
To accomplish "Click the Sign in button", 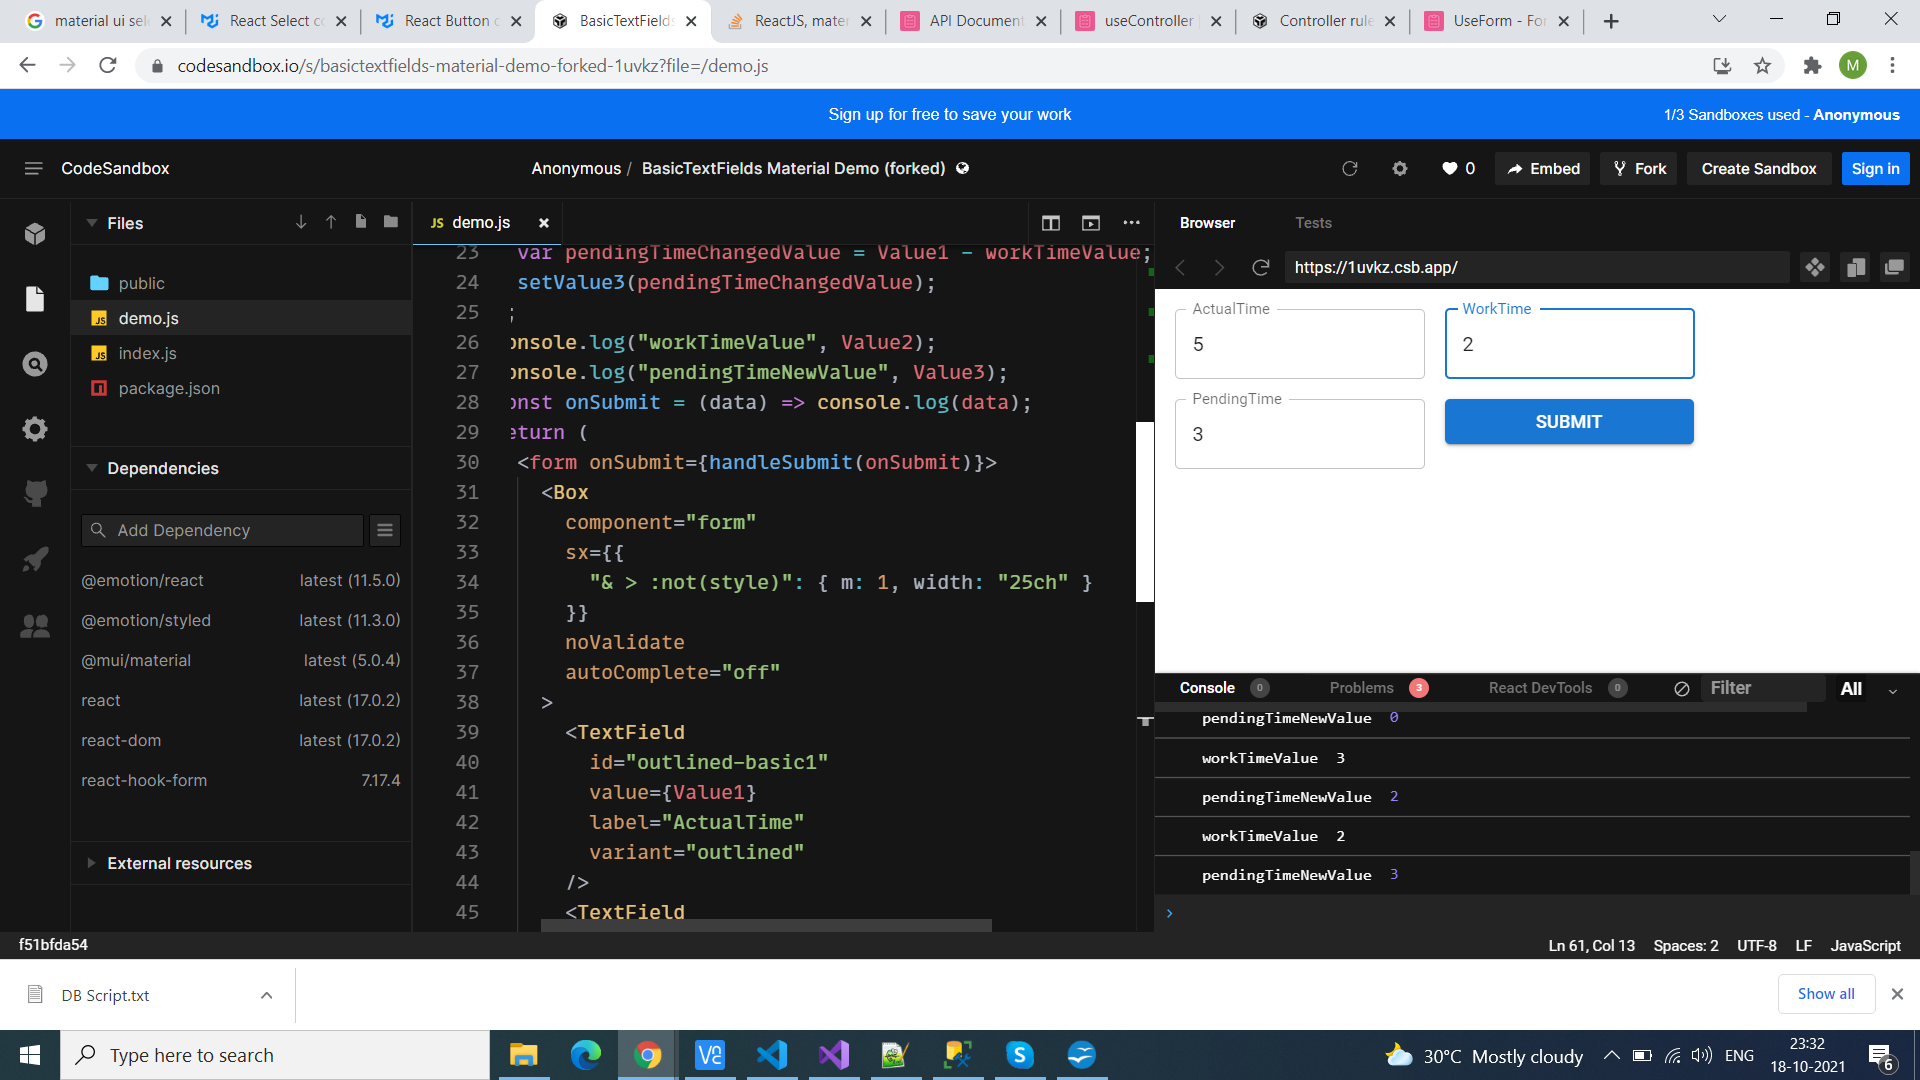I will click(1875, 168).
